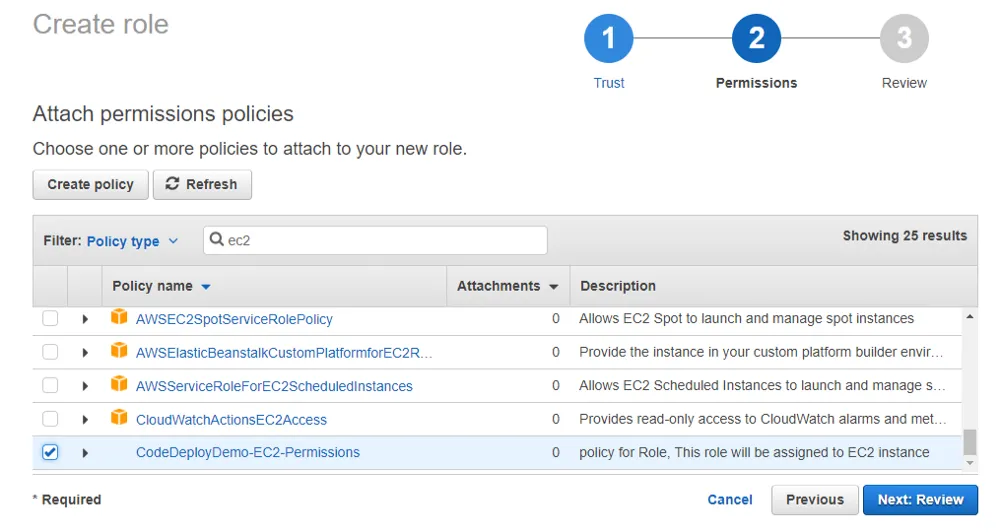Click the AWSElasticBeanstalkCustomPlatformforEC2R orange policy icon

click(119, 351)
